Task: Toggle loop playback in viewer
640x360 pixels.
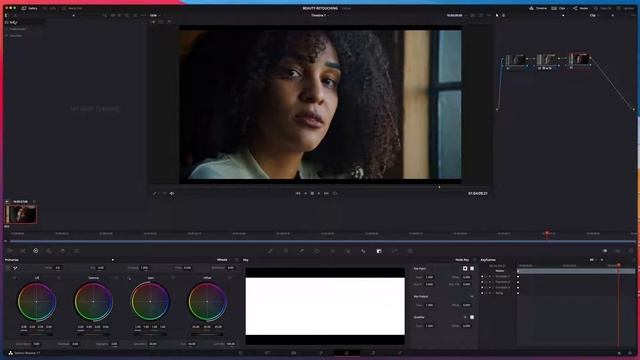Action: pyautogui.click(x=335, y=193)
